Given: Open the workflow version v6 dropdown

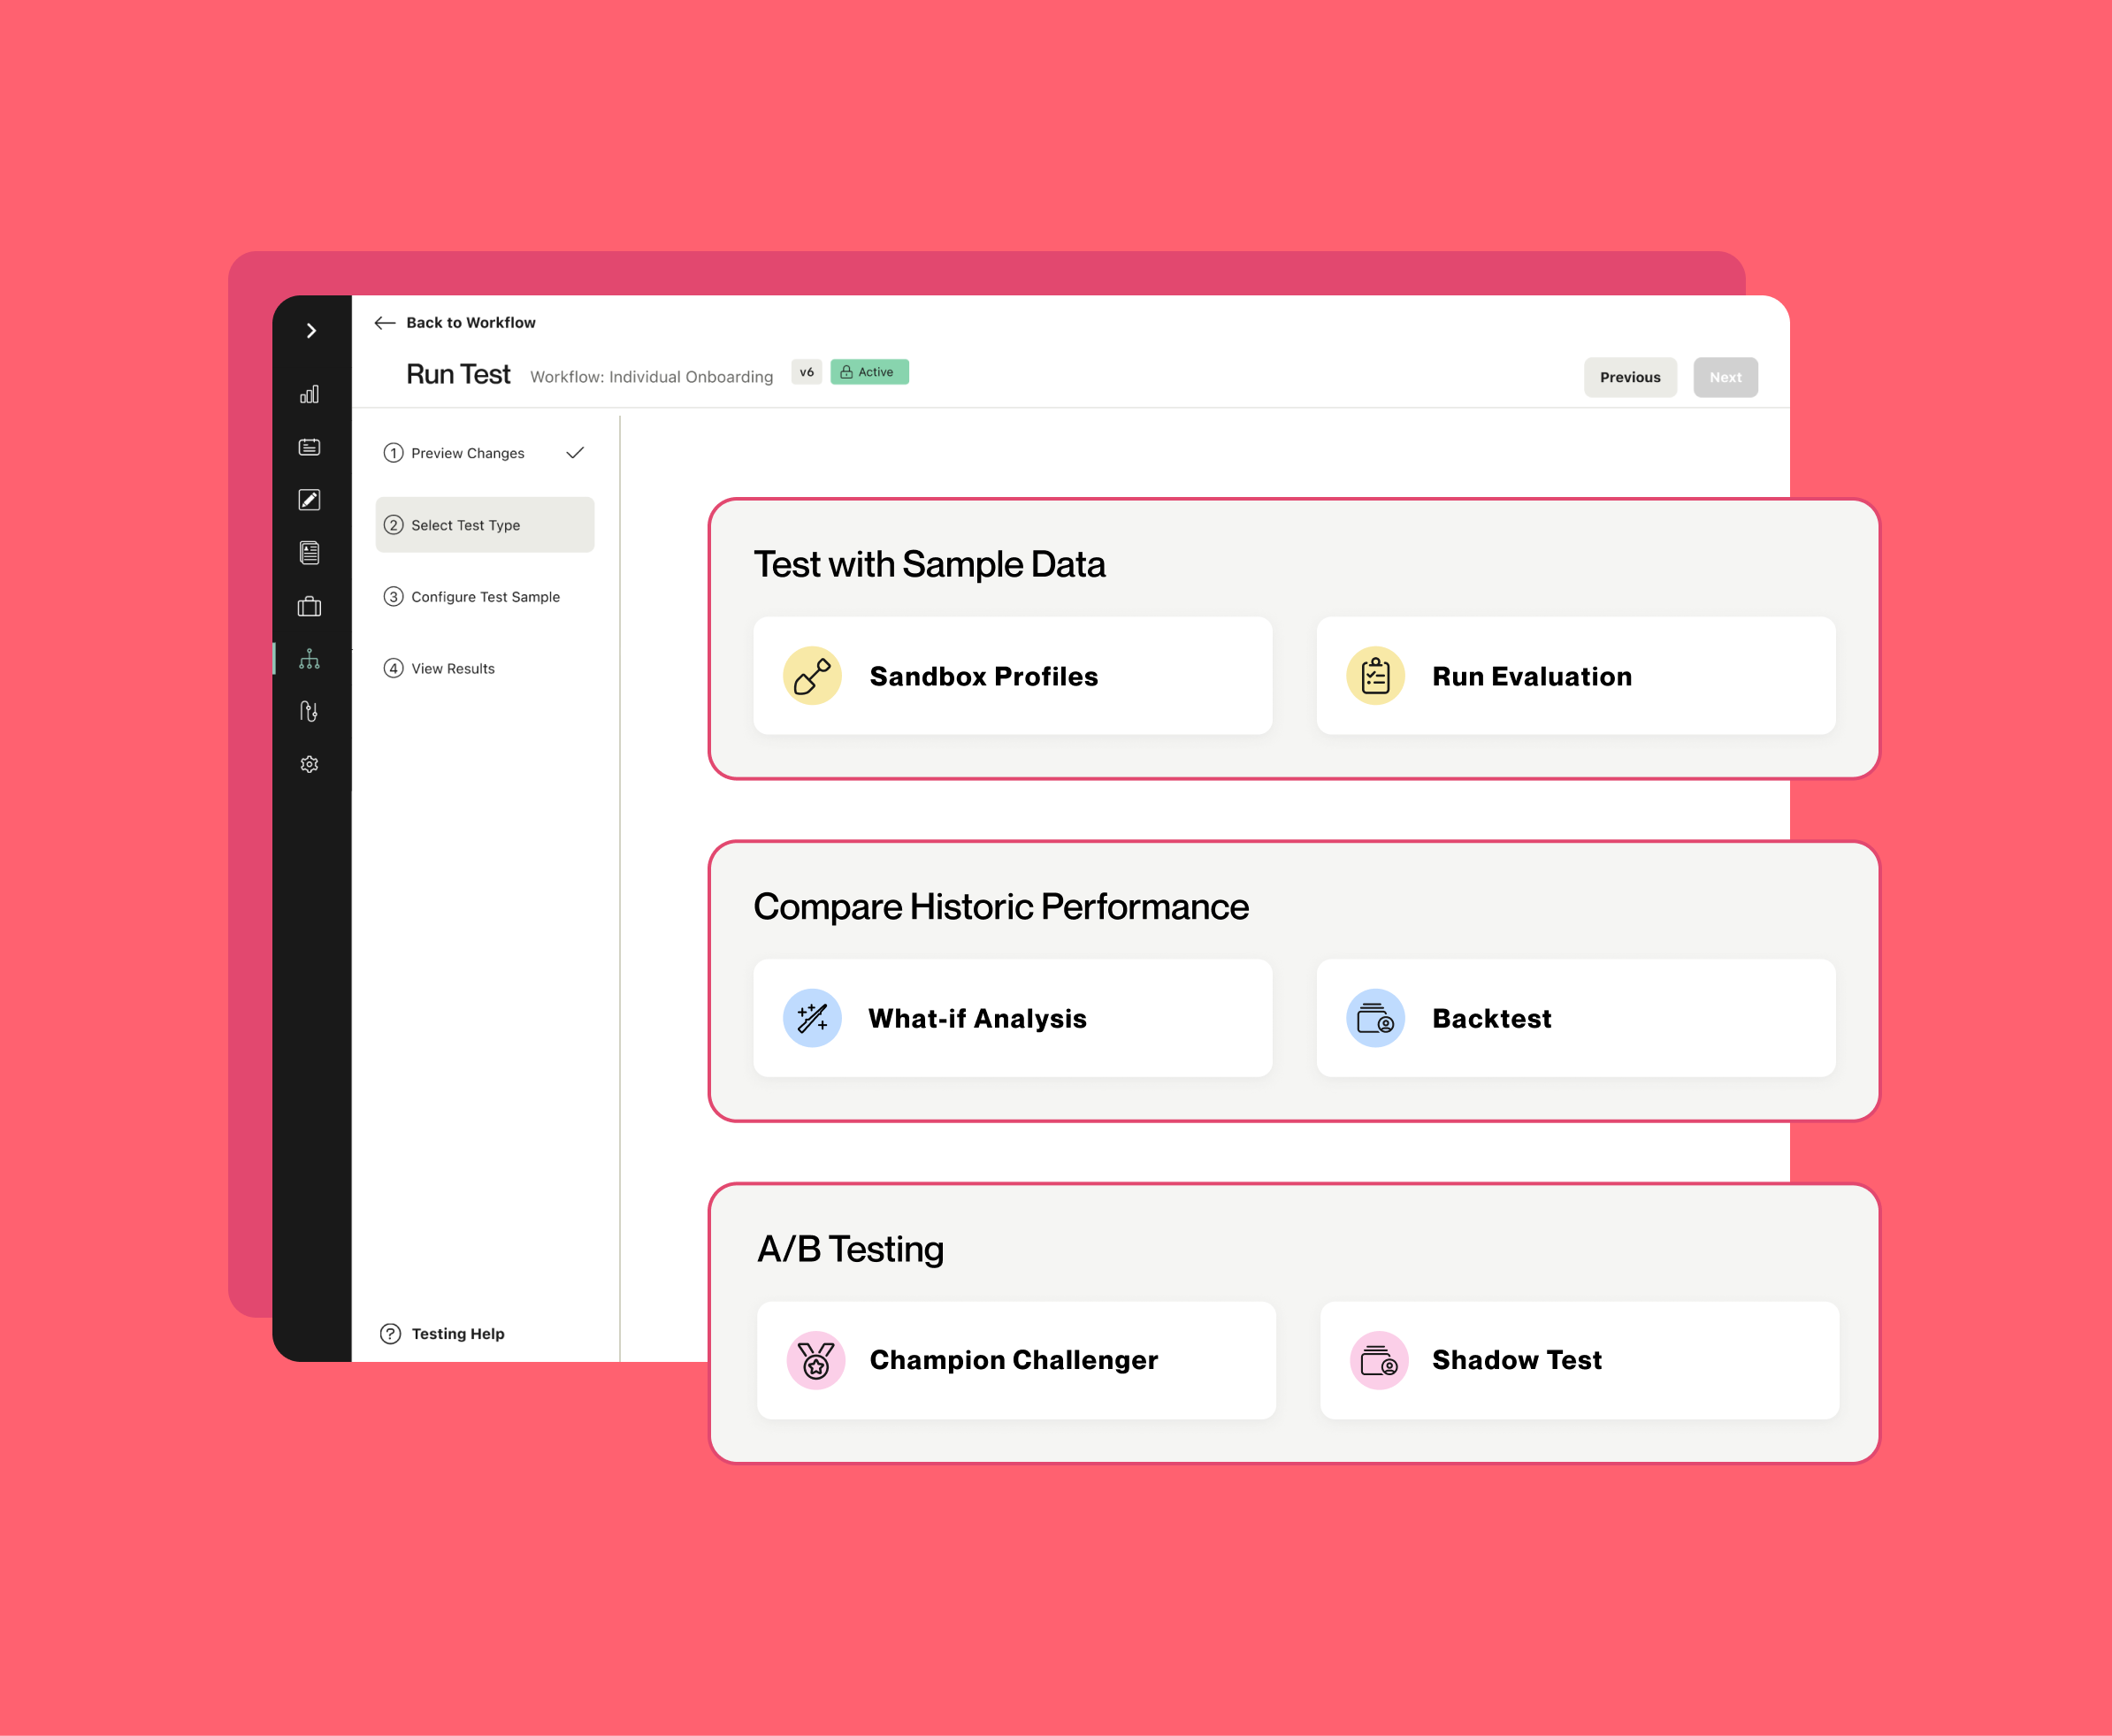Looking at the screenshot, I should [807, 371].
